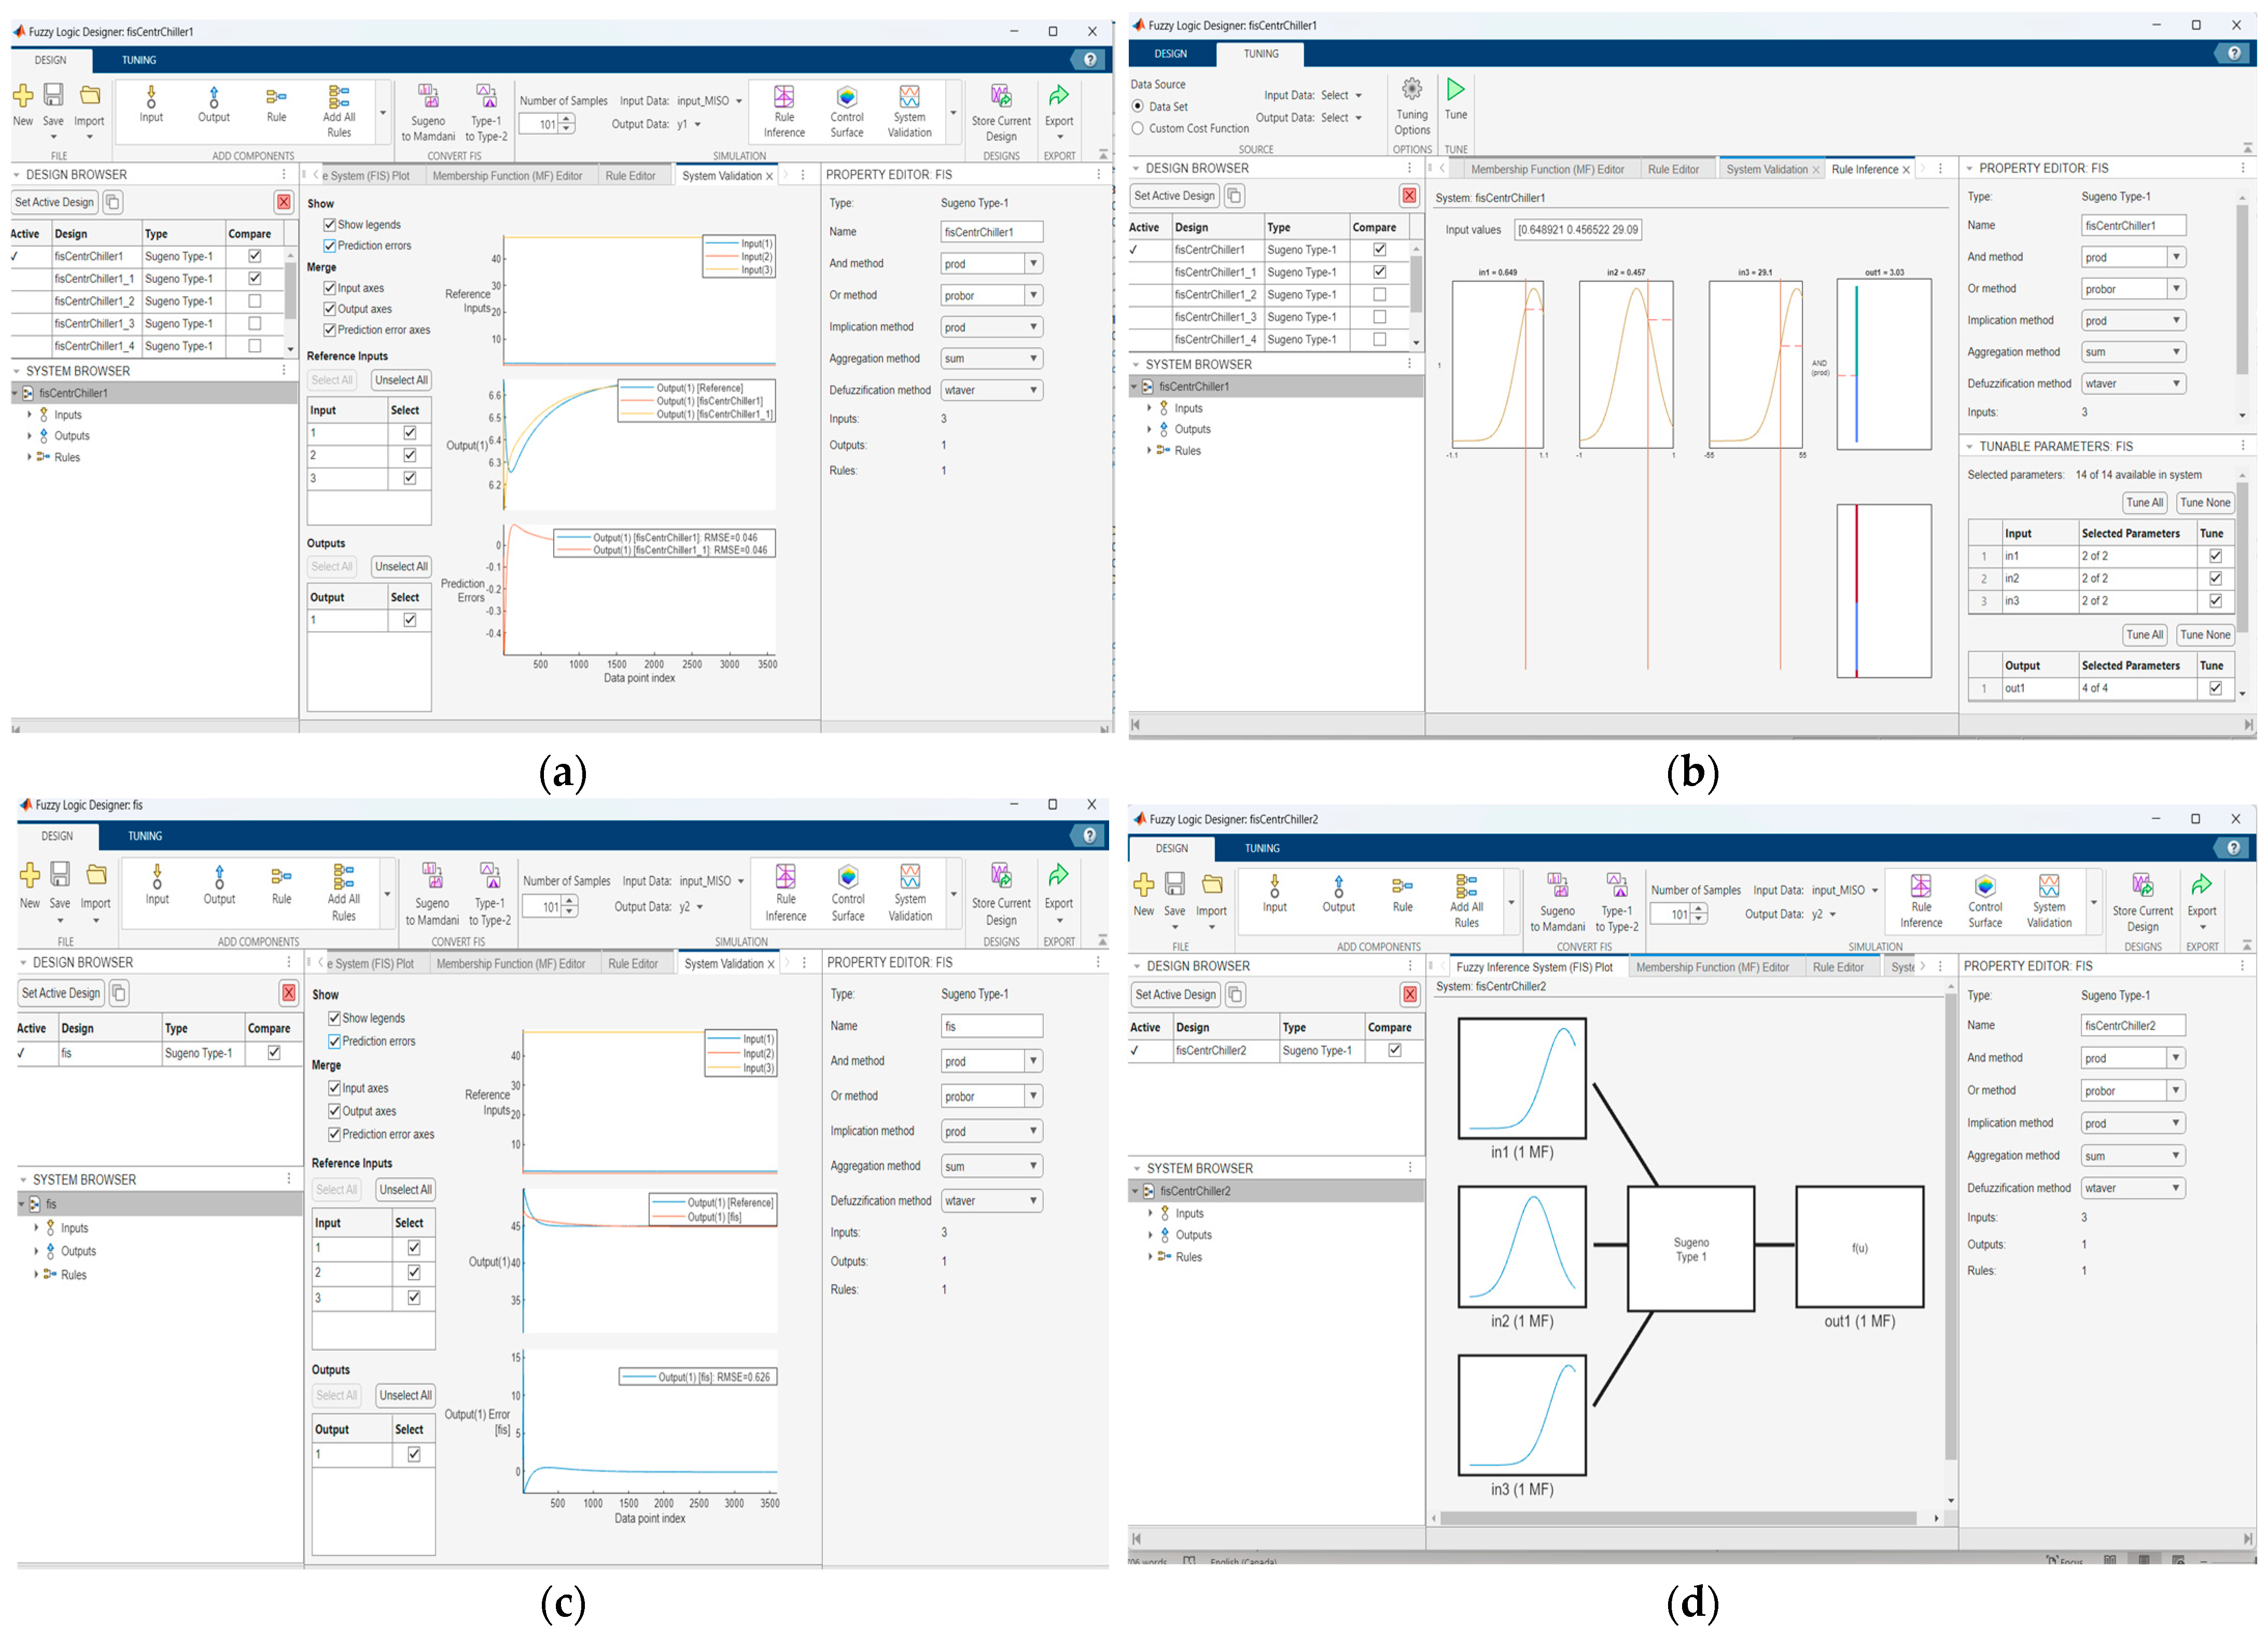The width and height of the screenshot is (2268, 1635).
Task: Toggle Compare checkbox for fisCentrChiller1_2 in top-left window
Action: point(255,301)
